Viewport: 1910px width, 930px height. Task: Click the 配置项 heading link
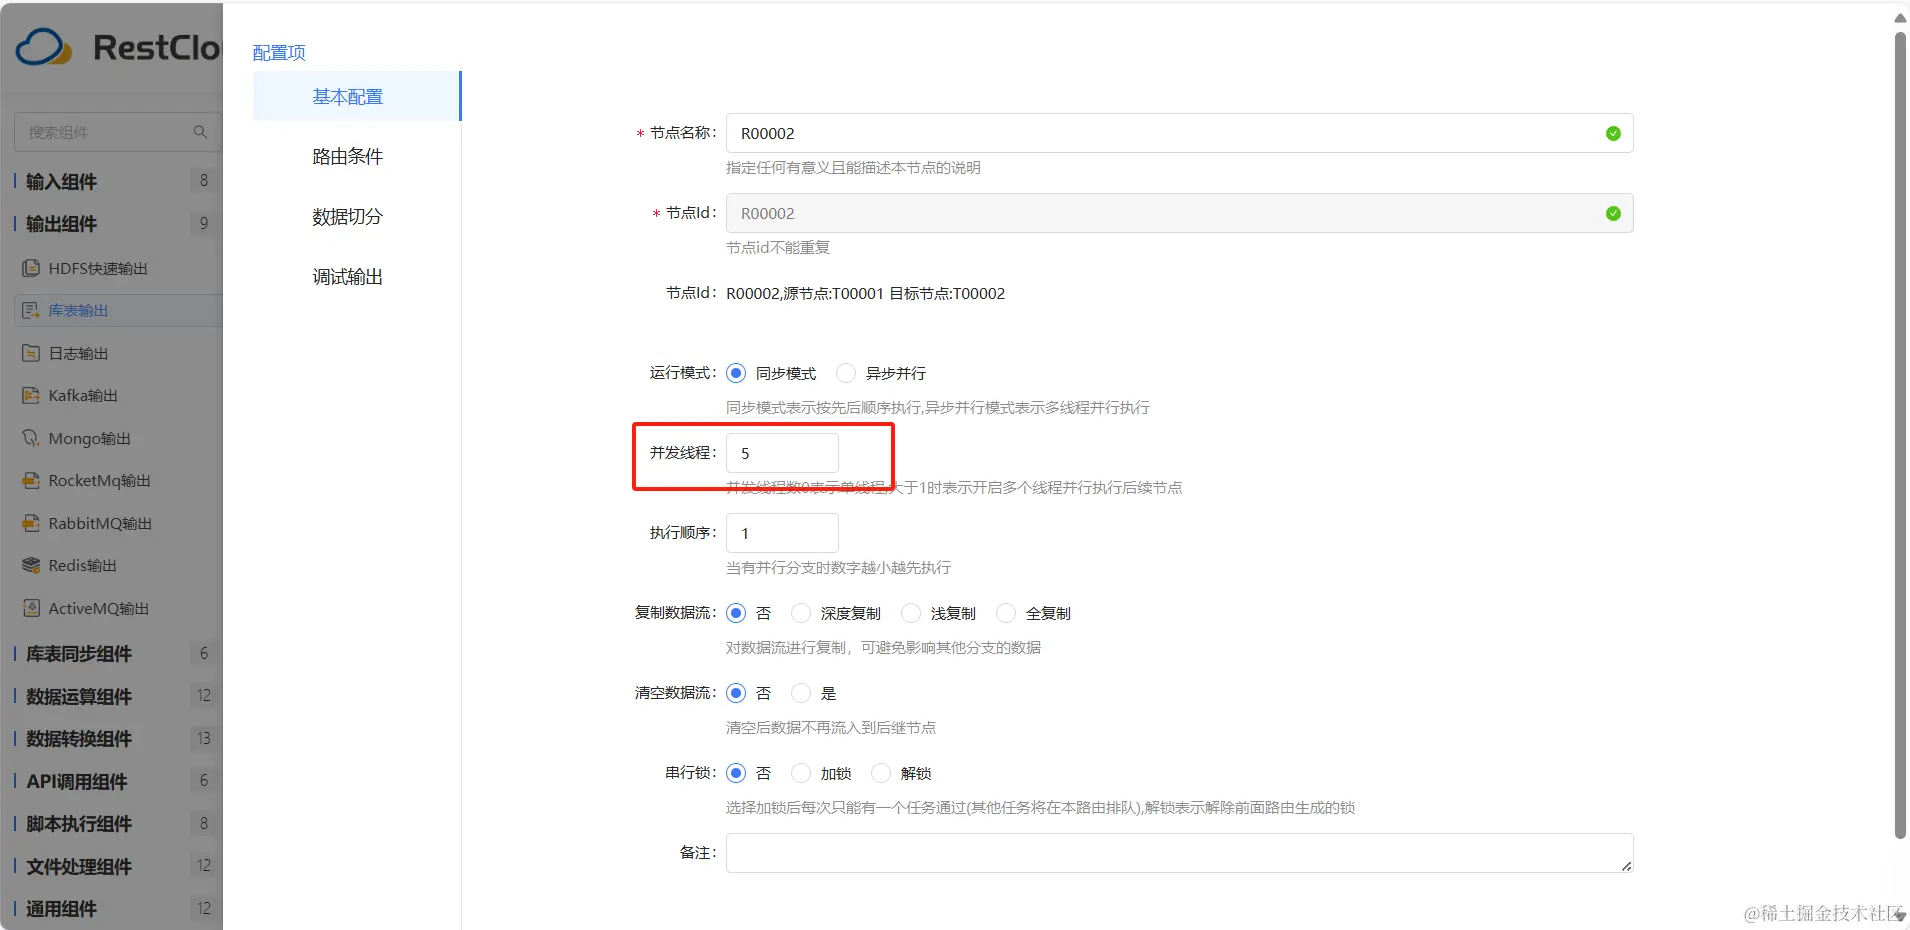(x=279, y=52)
